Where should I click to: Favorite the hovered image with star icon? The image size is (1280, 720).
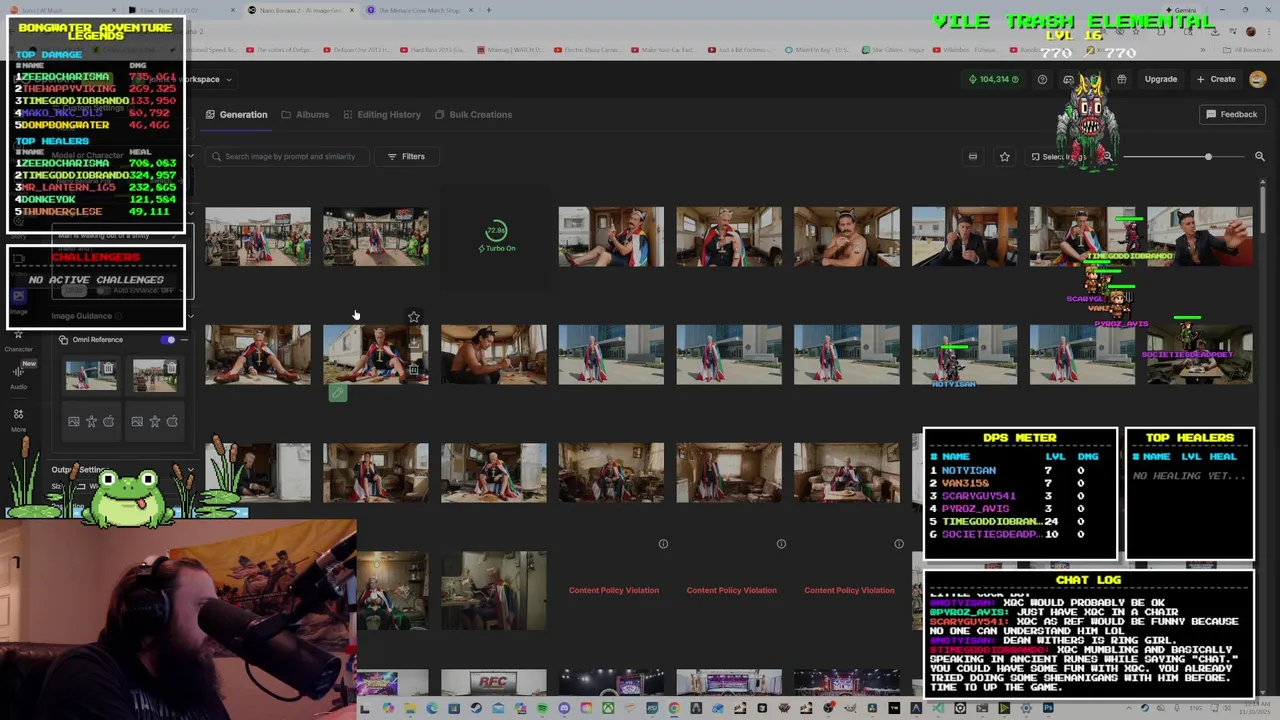[414, 317]
